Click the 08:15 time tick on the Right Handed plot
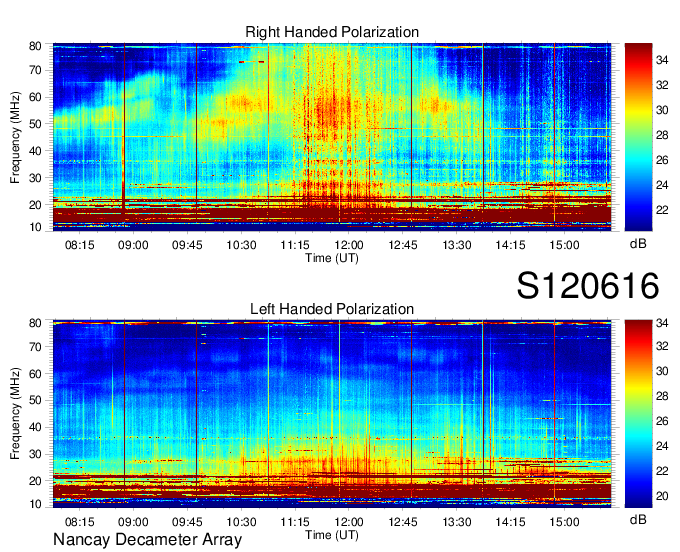Screen dimensions: 680x552 click(79, 245)
